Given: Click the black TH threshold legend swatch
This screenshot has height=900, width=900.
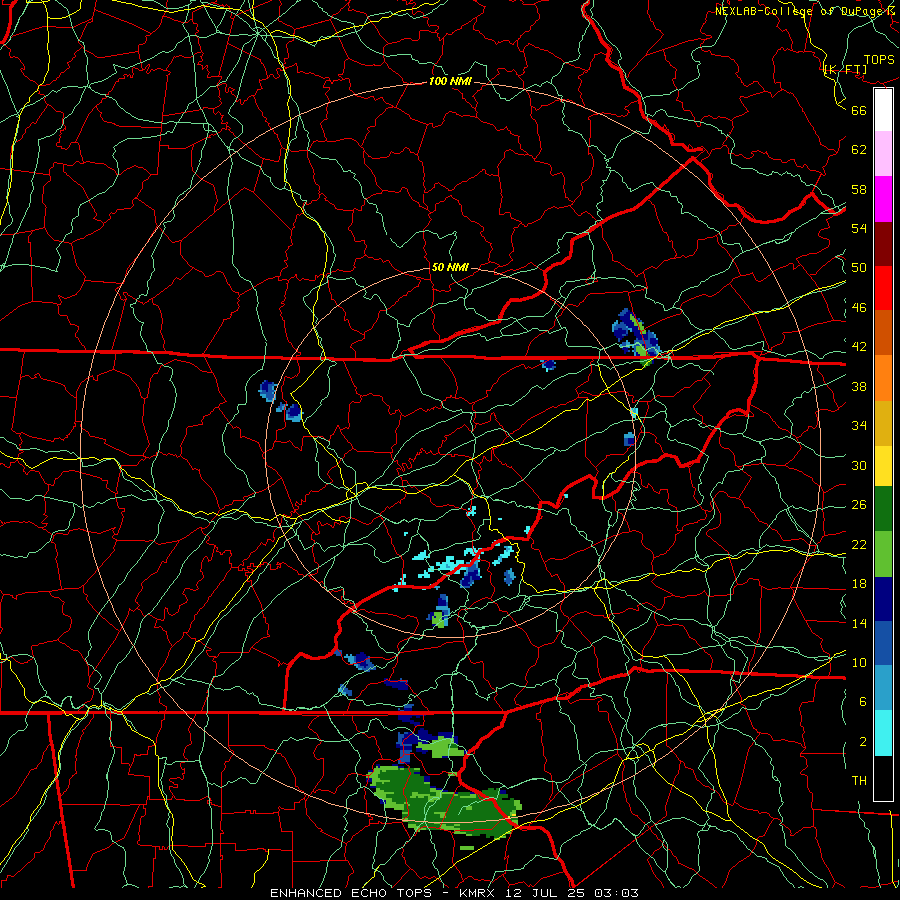Looking at the screenshot, I should pos(883,778).
